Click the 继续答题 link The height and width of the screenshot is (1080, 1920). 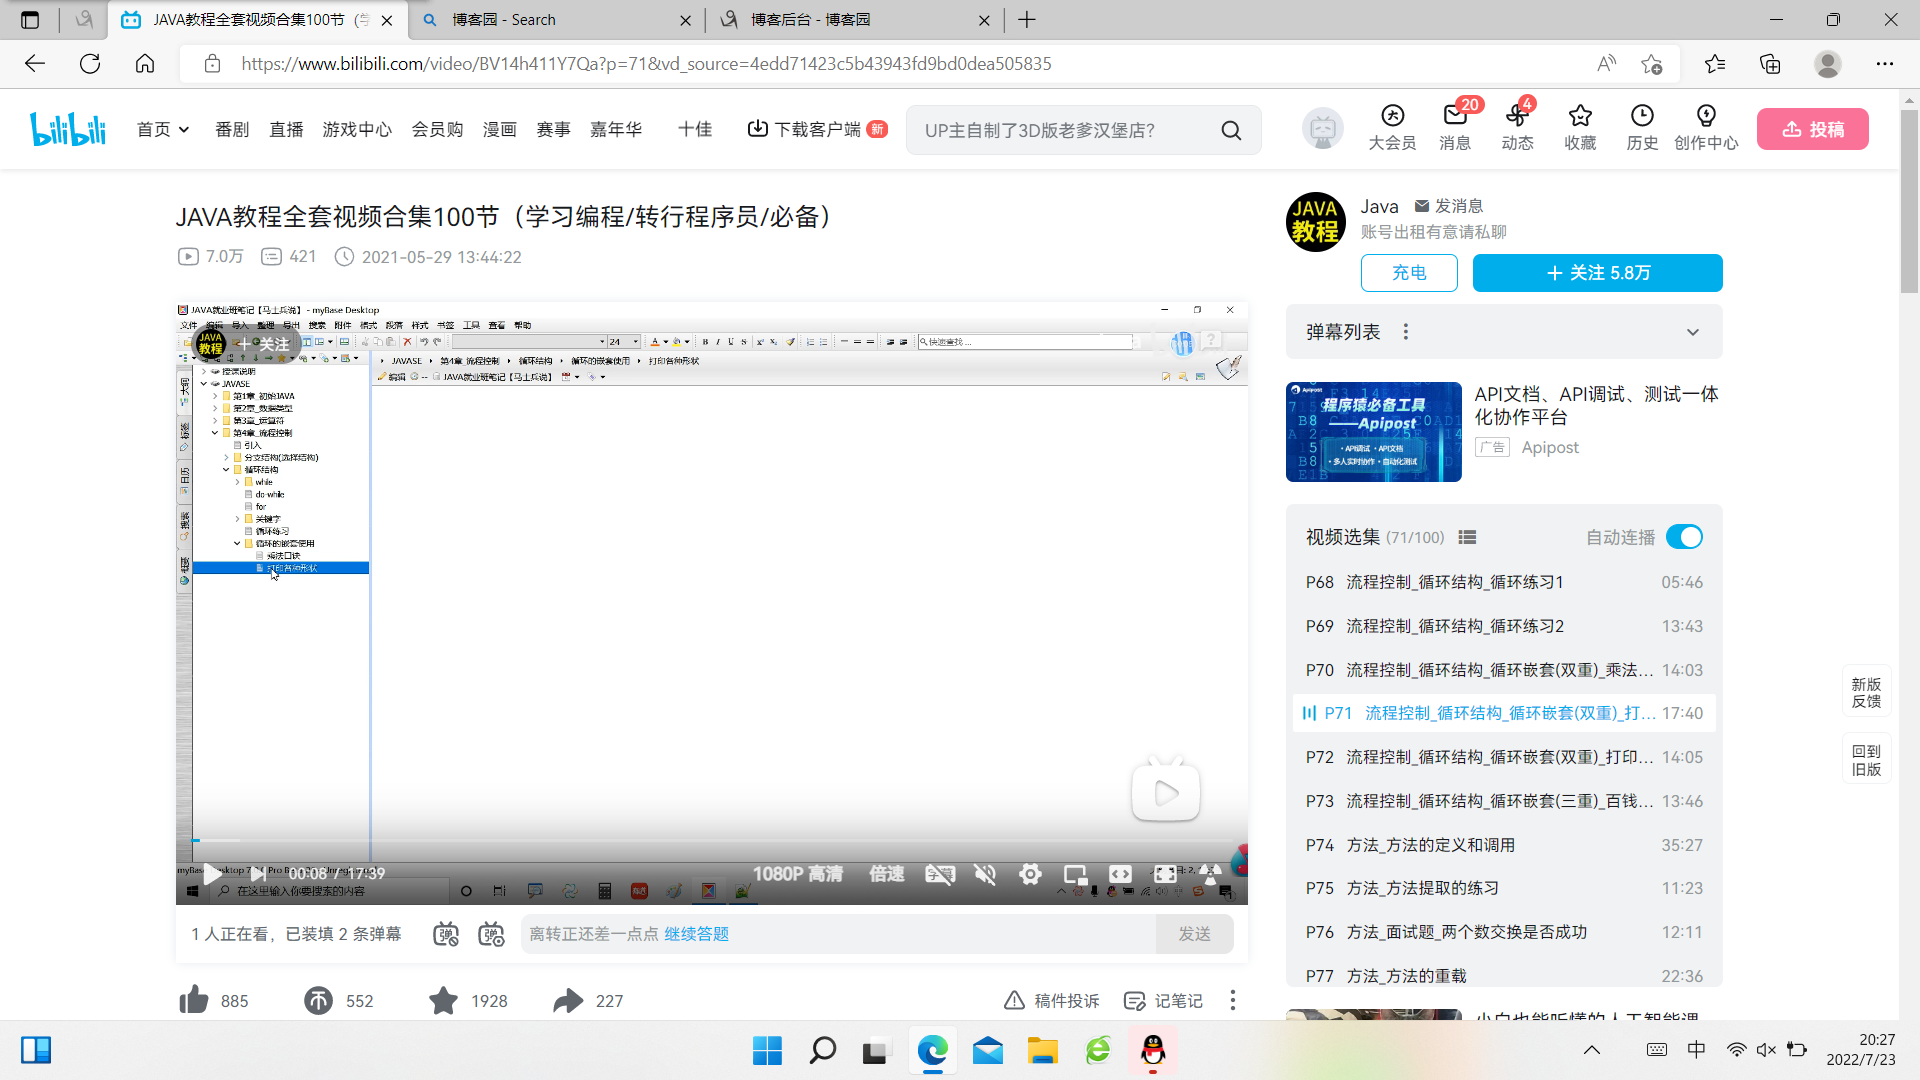696,934
